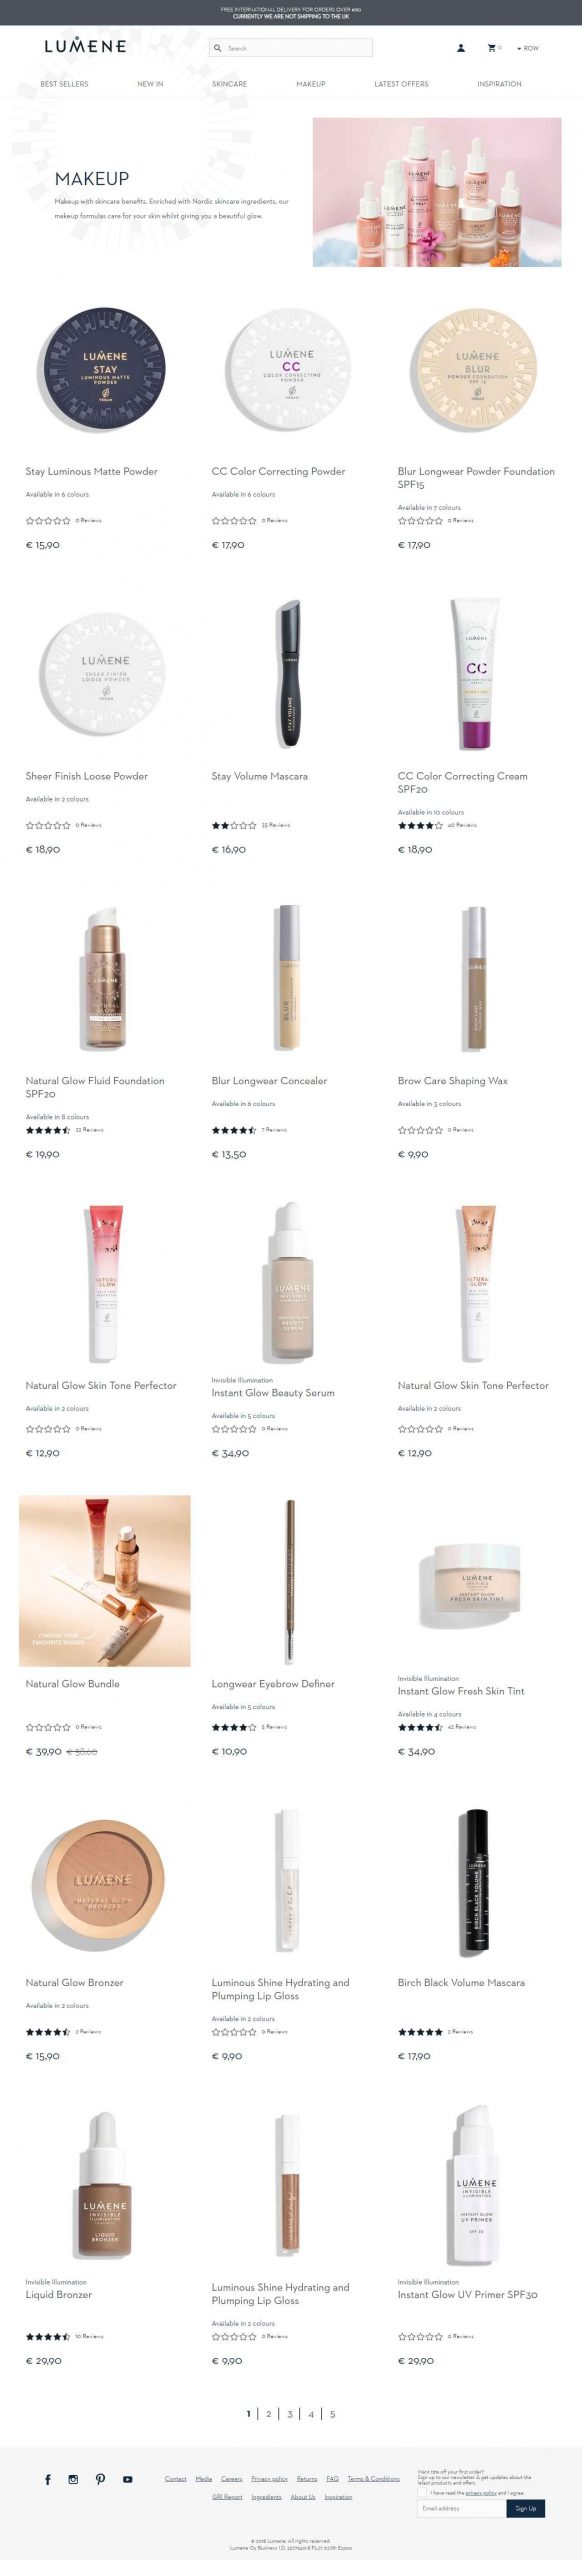Open the YouTube icon in footer
This screenshot has height=2560, width=582.
(127, 2479)
